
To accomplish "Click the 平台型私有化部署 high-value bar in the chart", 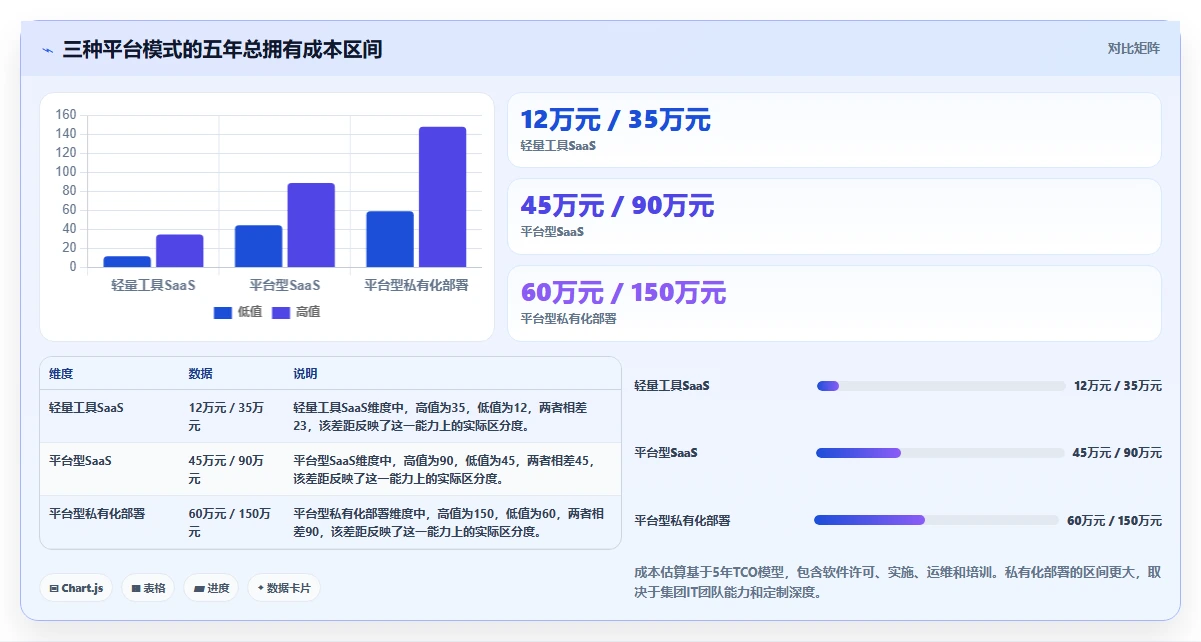I will tap(443, 197).
